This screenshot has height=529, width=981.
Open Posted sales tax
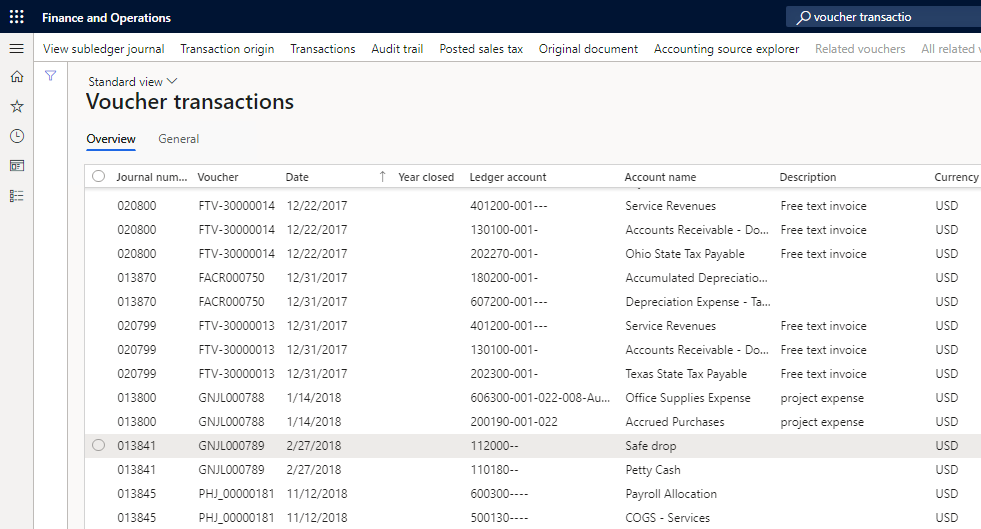click(481, 49)
